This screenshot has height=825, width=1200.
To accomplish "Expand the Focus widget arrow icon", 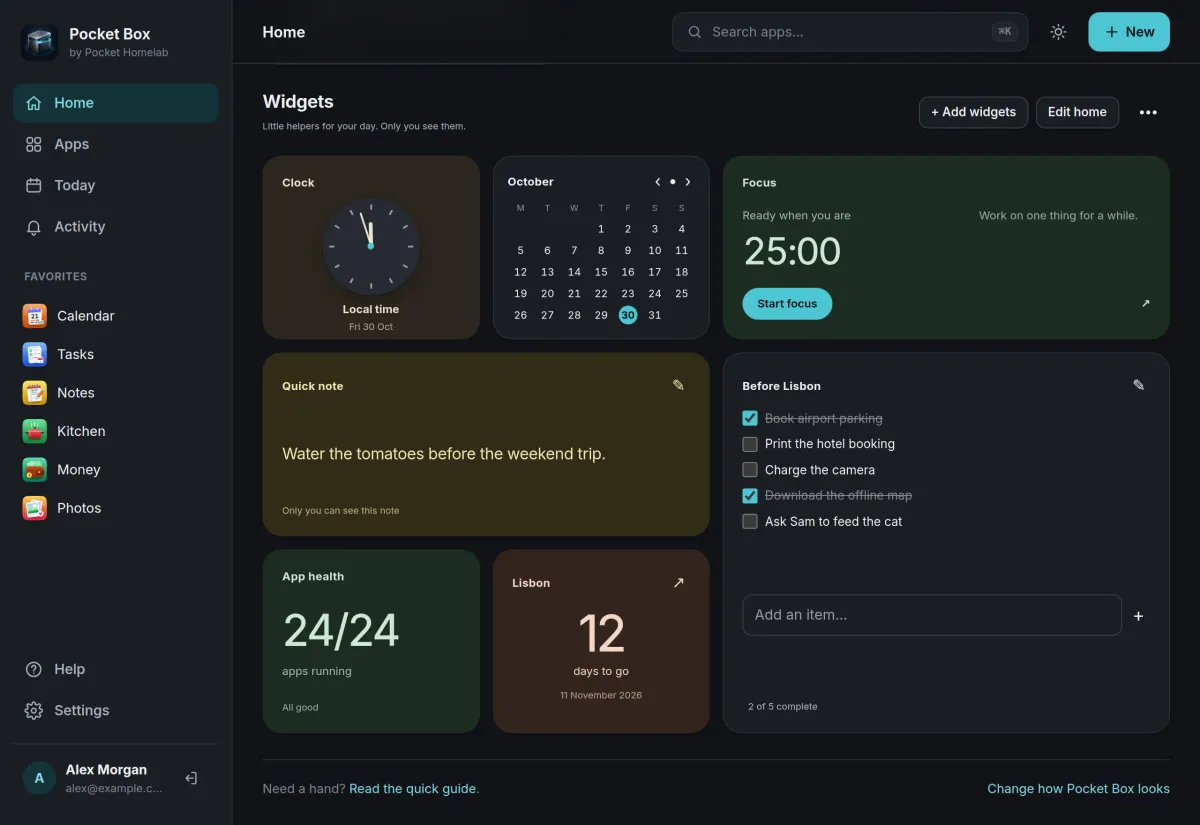I will coord(1145,303).
